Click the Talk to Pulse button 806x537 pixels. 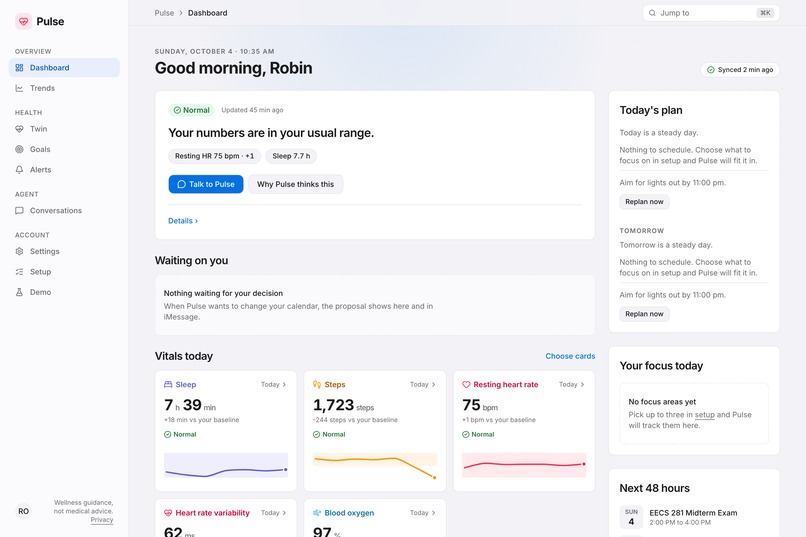[206, 184]
